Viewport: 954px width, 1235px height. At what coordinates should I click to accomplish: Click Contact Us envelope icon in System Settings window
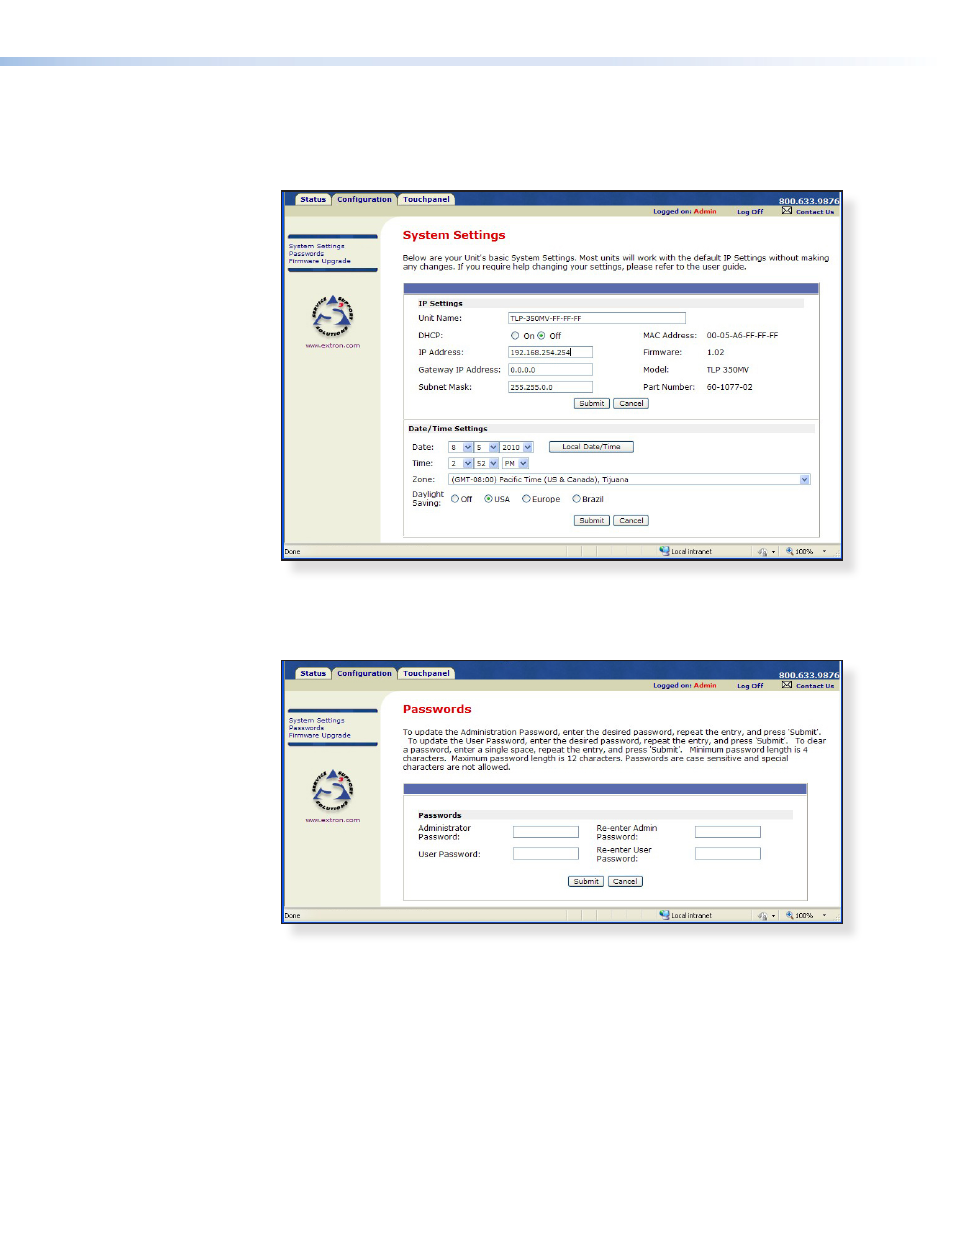(x=787, y=211)
